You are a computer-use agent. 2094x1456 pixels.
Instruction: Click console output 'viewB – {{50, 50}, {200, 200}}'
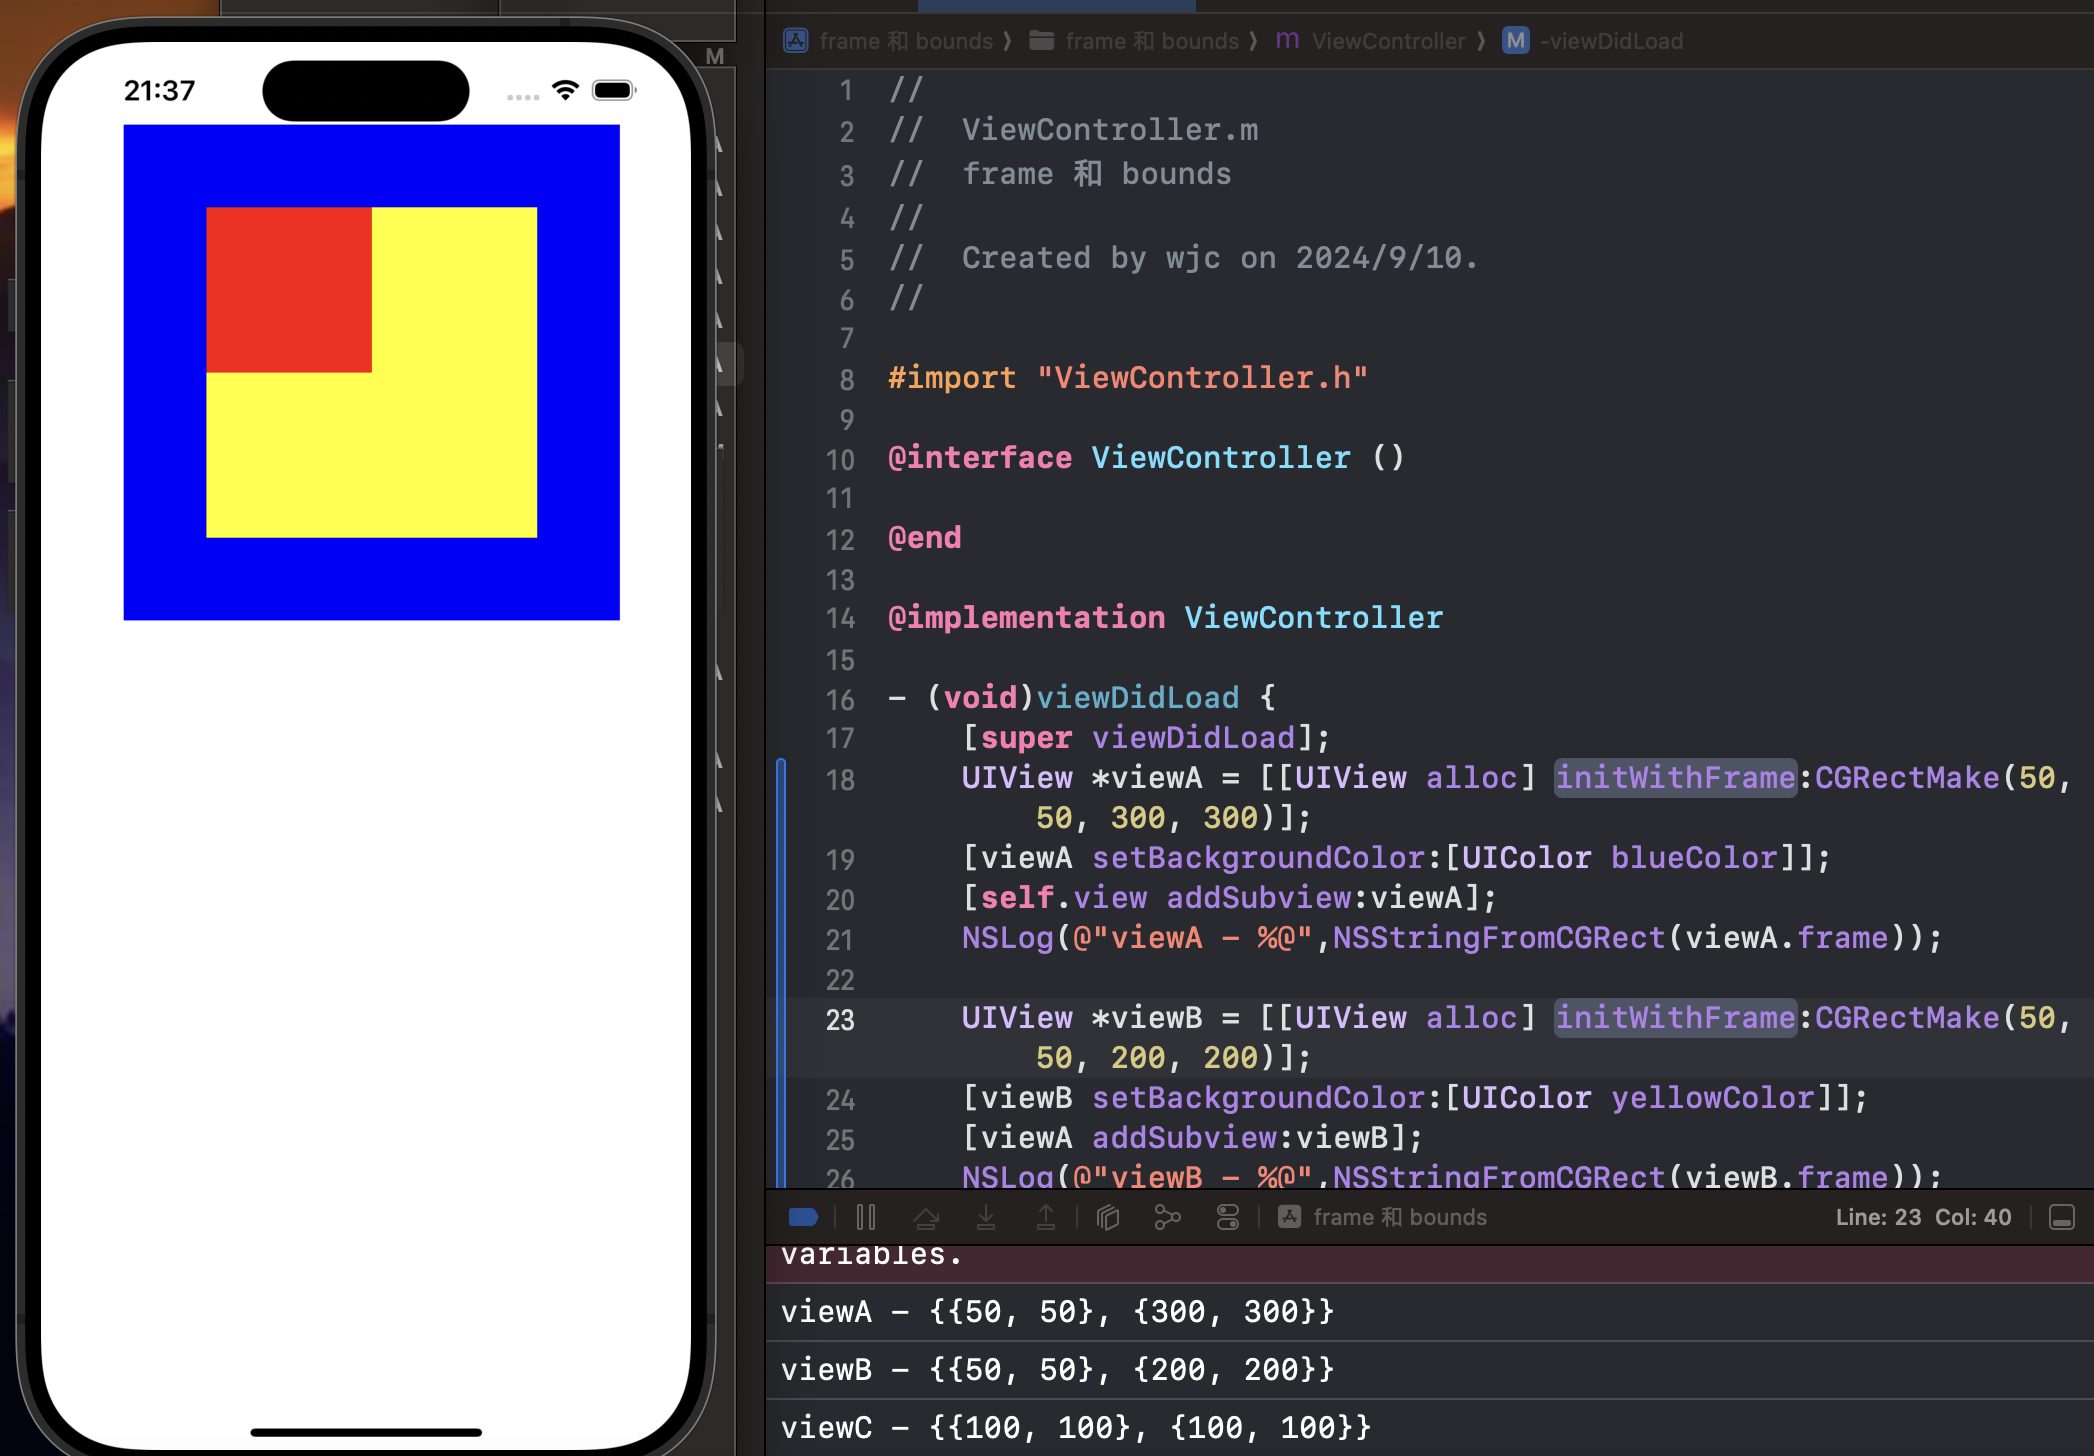coord(1057,1370)
